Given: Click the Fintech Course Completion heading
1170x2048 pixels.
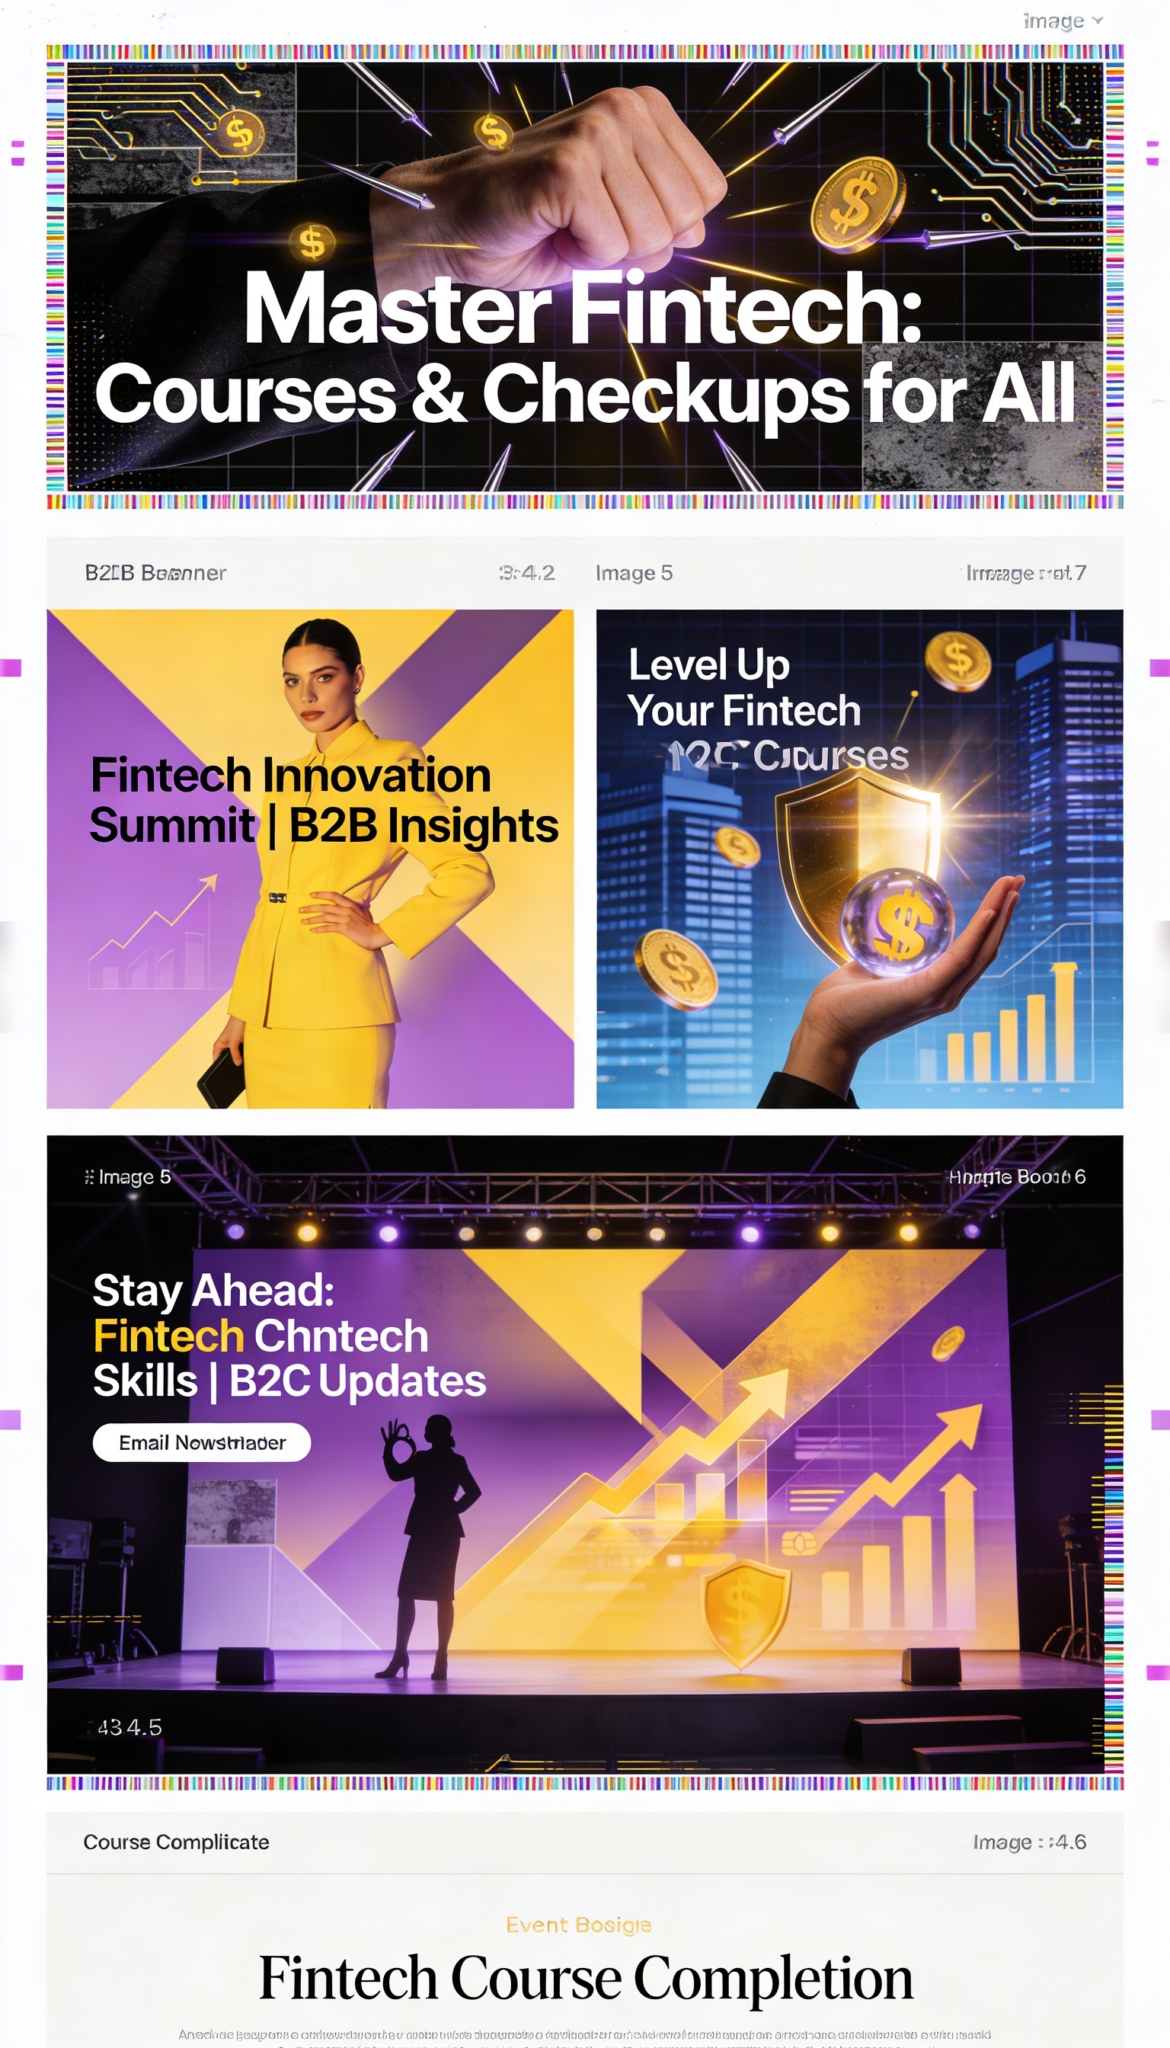Looking at the screenshot, I should (586, 1978).
